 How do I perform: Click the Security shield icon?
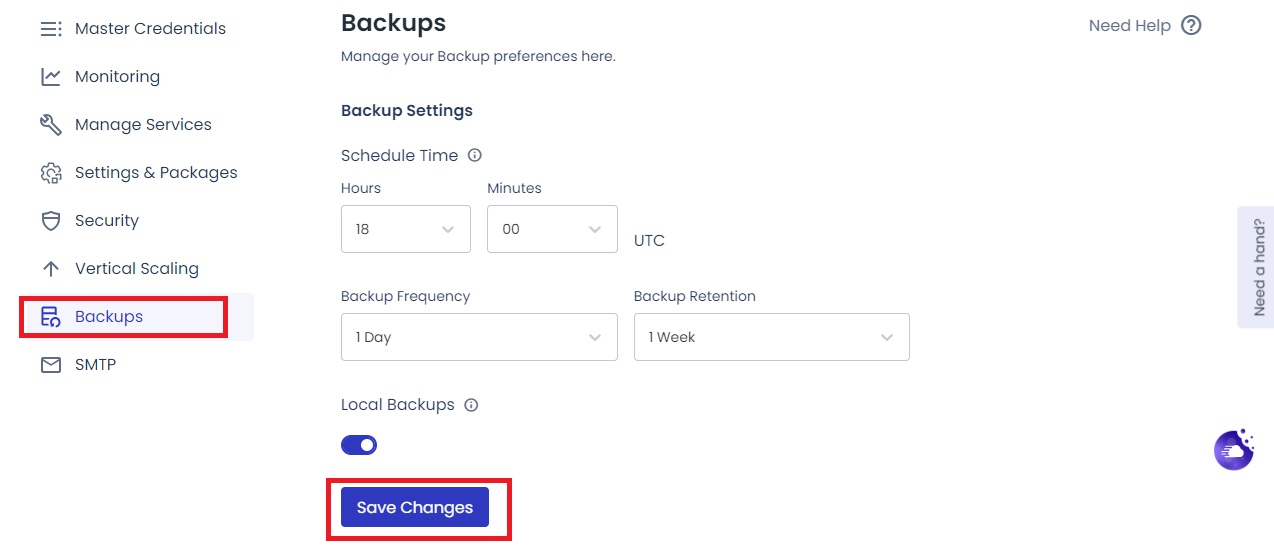[x=50, y=221]
